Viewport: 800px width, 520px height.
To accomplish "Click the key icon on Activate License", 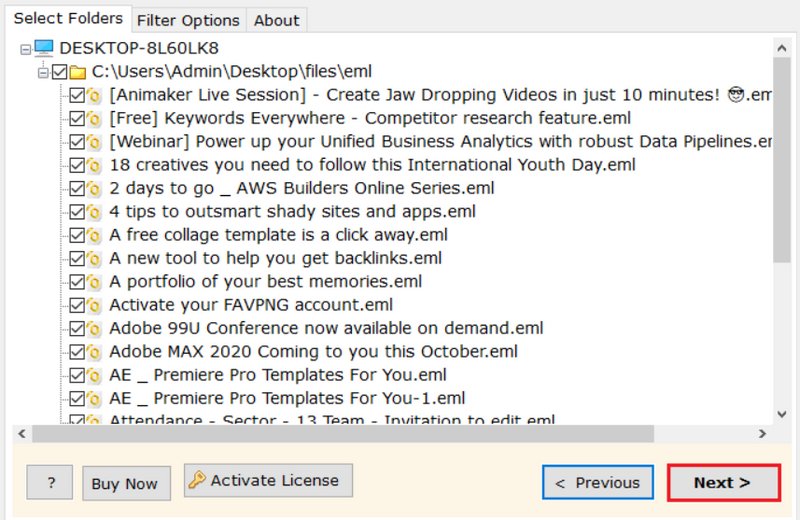I will coord(196,480).
